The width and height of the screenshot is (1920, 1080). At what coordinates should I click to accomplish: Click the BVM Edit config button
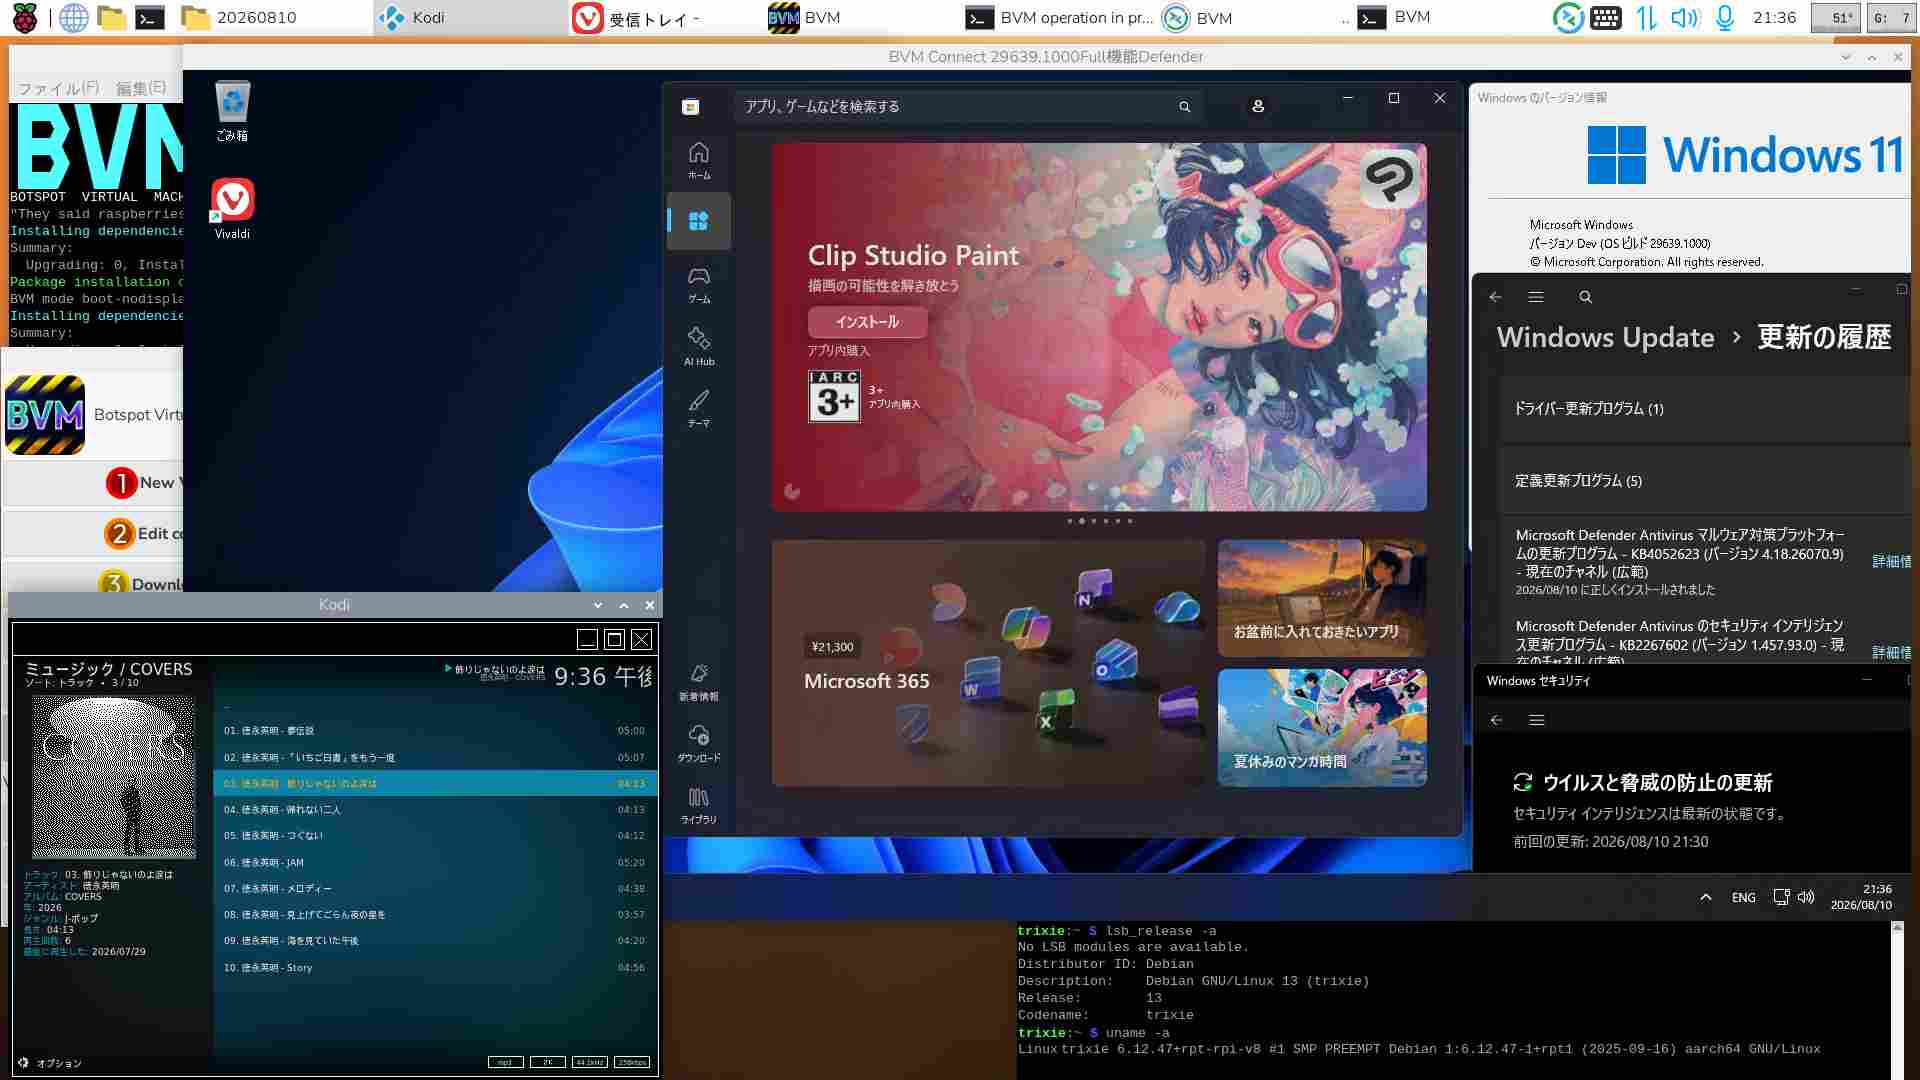(93, 534)
